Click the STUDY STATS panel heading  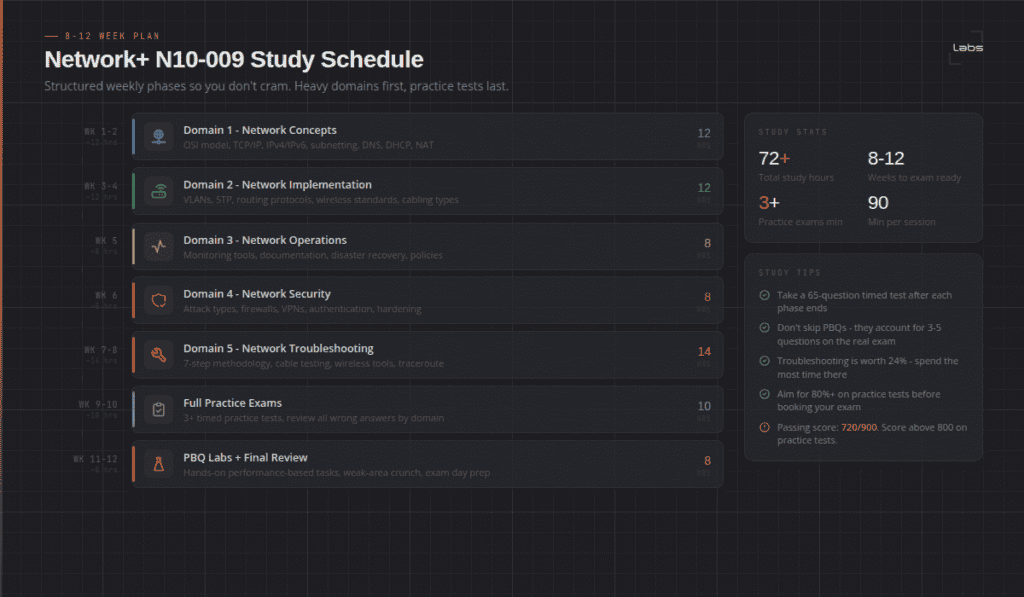click(x=792, y=132)
